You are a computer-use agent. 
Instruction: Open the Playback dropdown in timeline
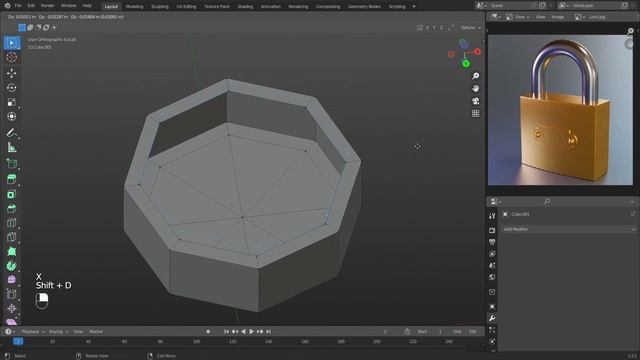coord(33,331)
